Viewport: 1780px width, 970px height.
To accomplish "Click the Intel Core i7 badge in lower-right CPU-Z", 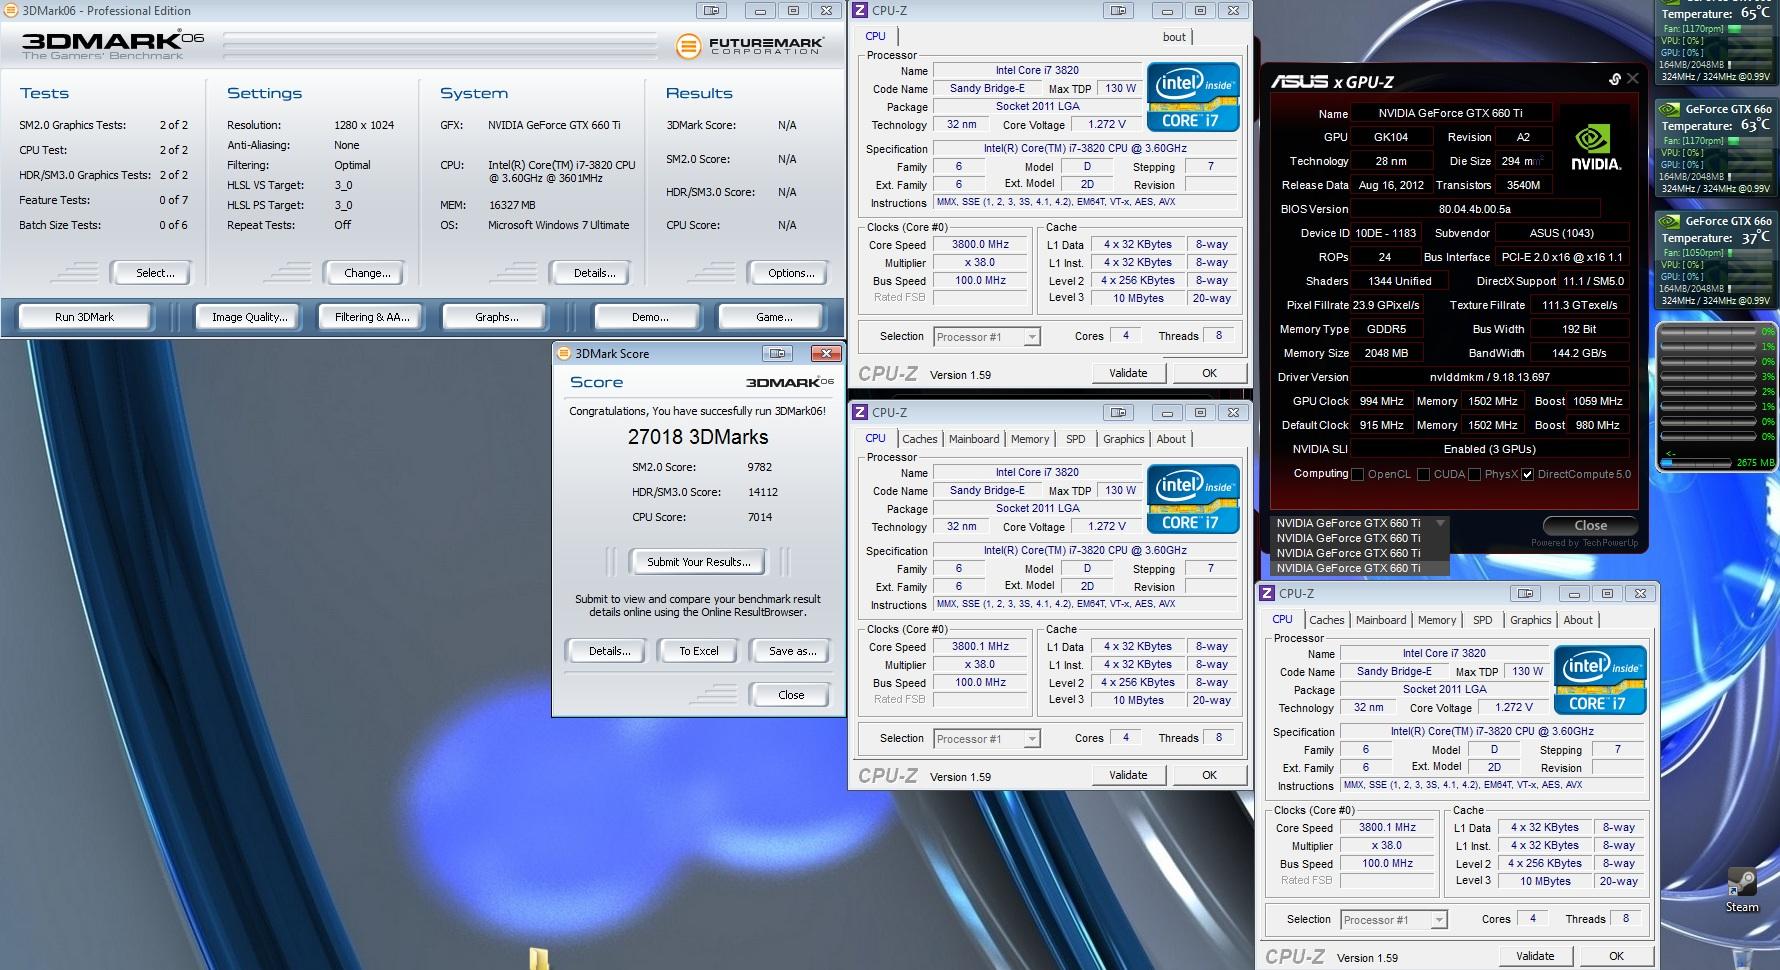I will tap(1600, 680).
